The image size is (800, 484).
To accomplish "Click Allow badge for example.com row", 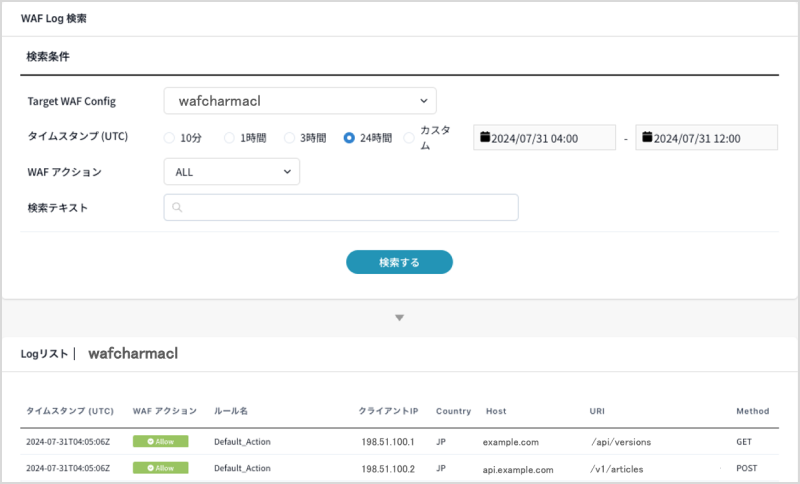I will (x=161, y=441).
